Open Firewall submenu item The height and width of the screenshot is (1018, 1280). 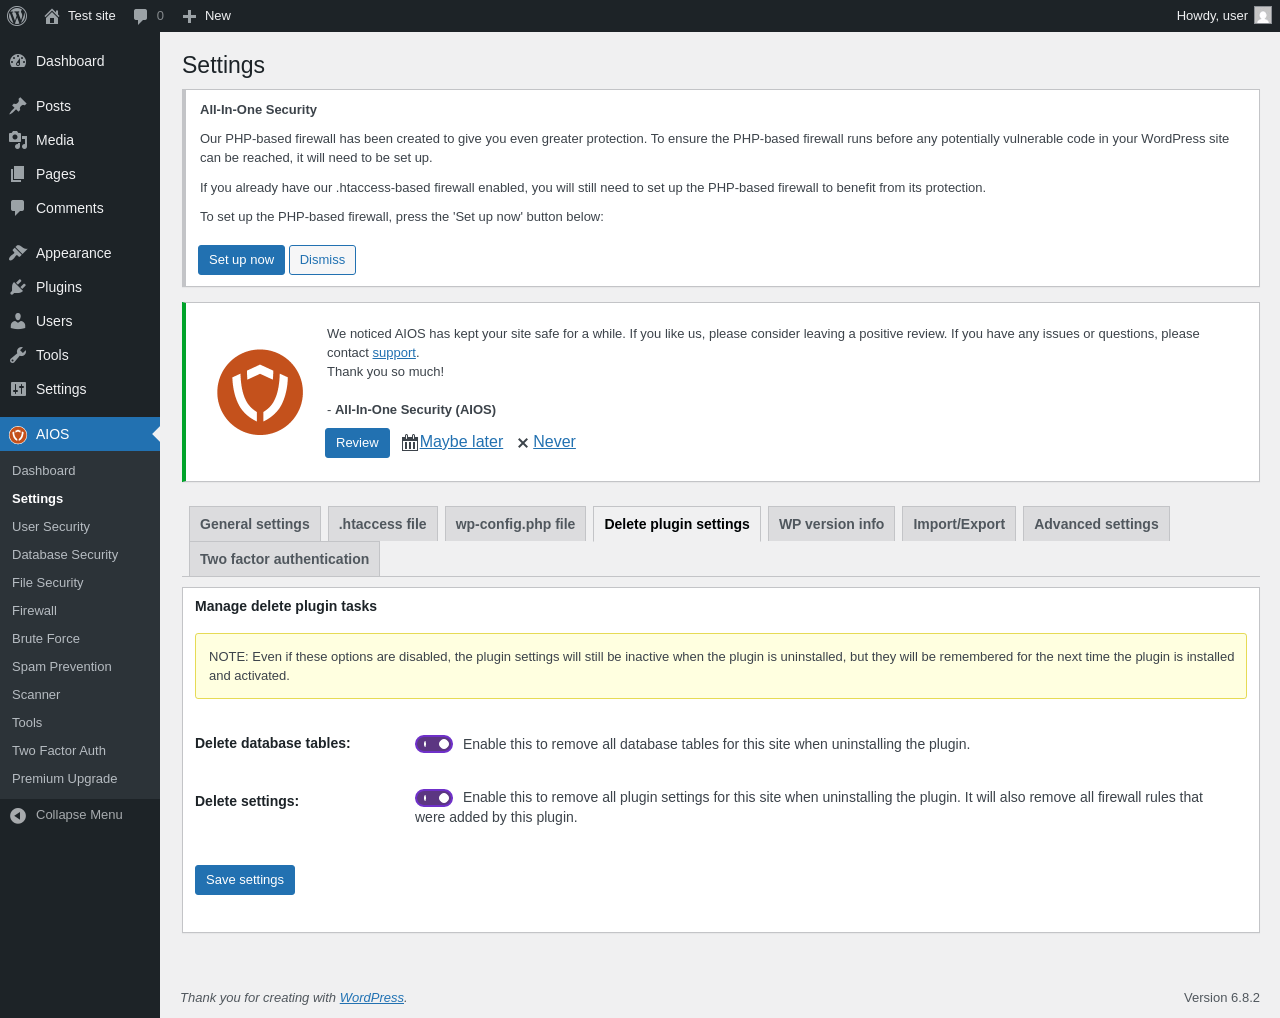coord(80,611)
